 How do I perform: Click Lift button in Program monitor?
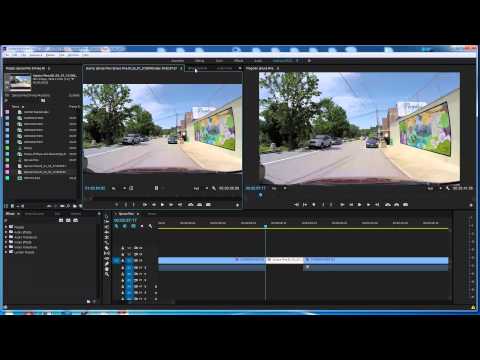click(388, 204)
